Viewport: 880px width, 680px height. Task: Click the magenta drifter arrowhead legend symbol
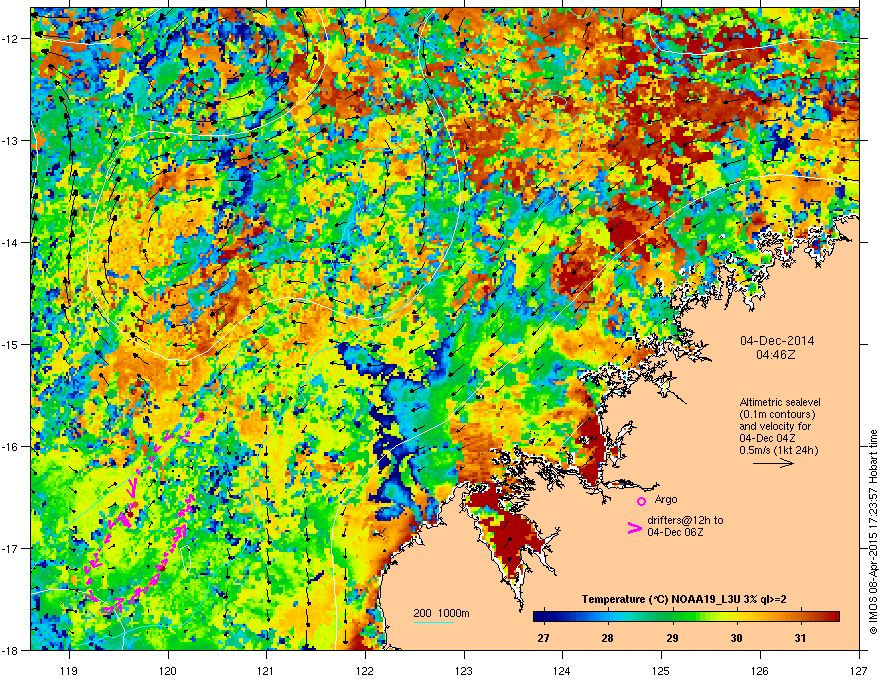tap(634, 528)
